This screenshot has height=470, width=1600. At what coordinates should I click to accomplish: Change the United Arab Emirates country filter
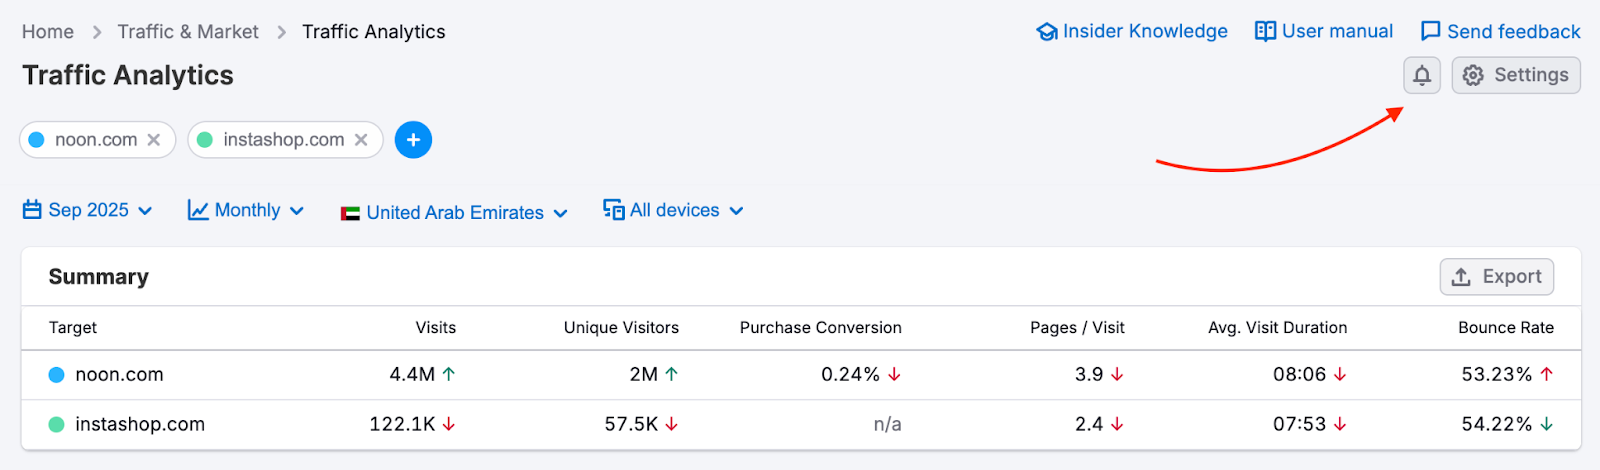pyautogui.click(x=454, y=213)
